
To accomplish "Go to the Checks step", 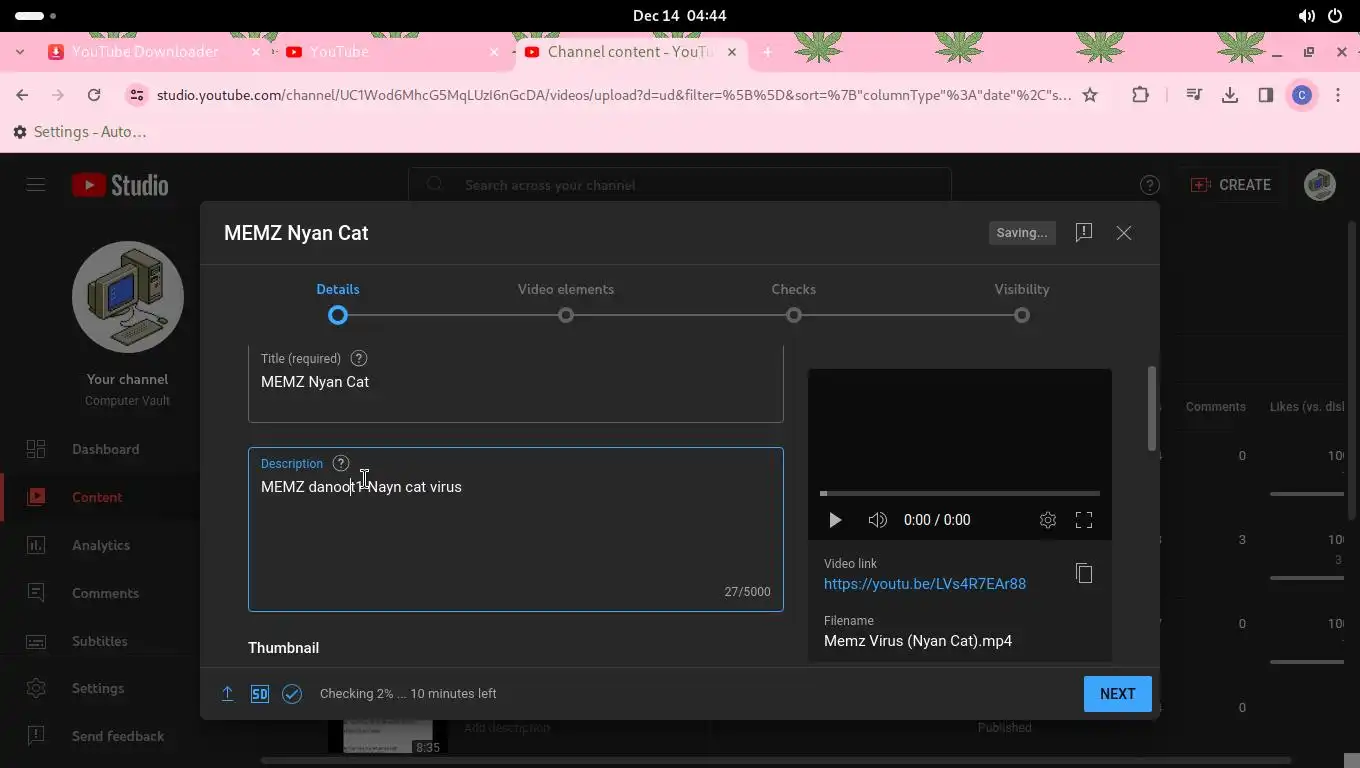I will pyautogui.click(x=794, y=302).
